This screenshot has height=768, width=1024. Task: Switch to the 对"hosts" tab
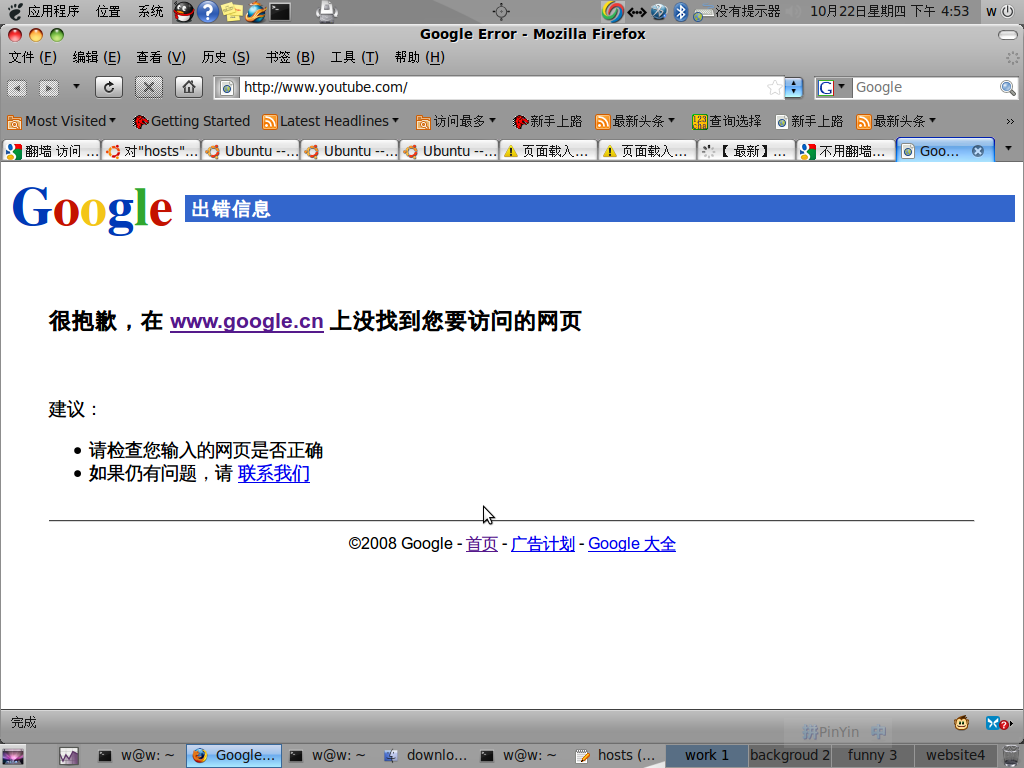click(x=152, y=152)
